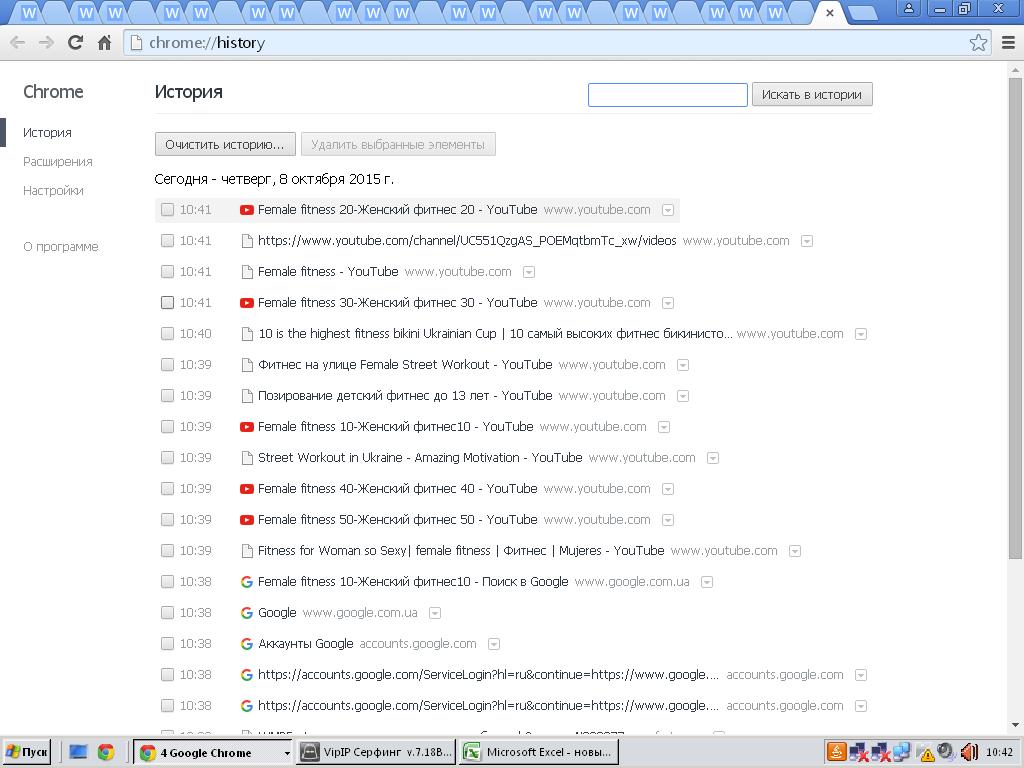Click YouTube favicon of Female fitness 40 entry

point(246,489)
